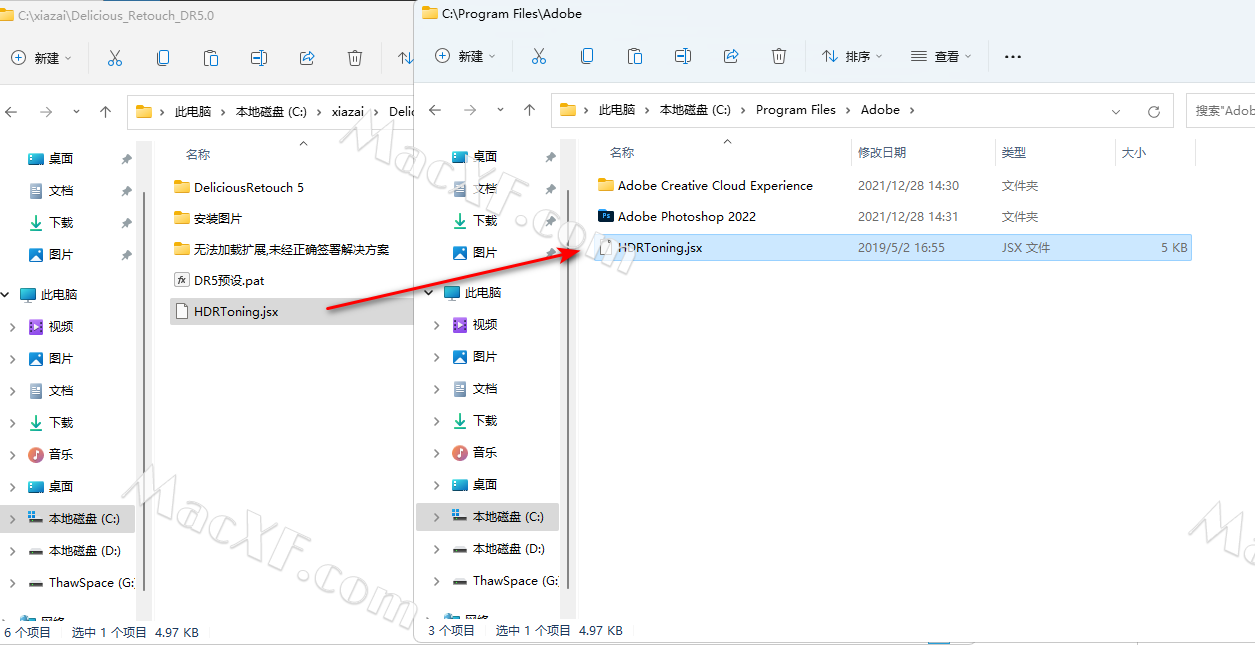Click the Share icon in the Delicious_Retouch window toolbar

[307, 58]
